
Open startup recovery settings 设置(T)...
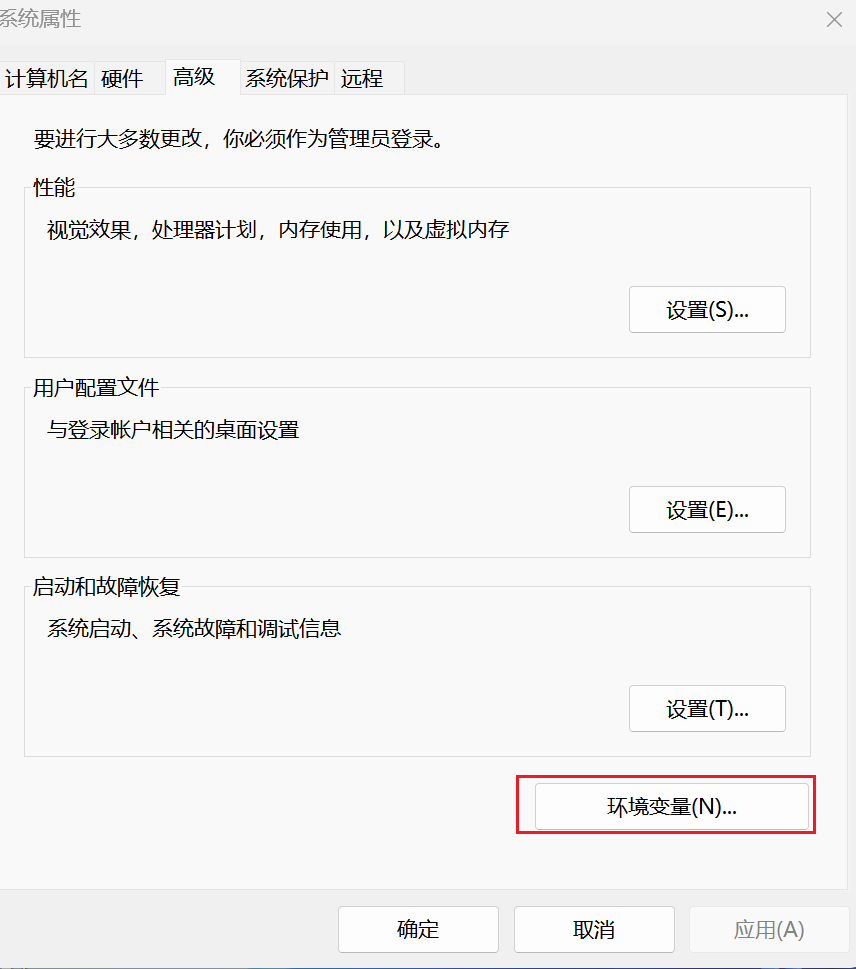click(707, 709)
